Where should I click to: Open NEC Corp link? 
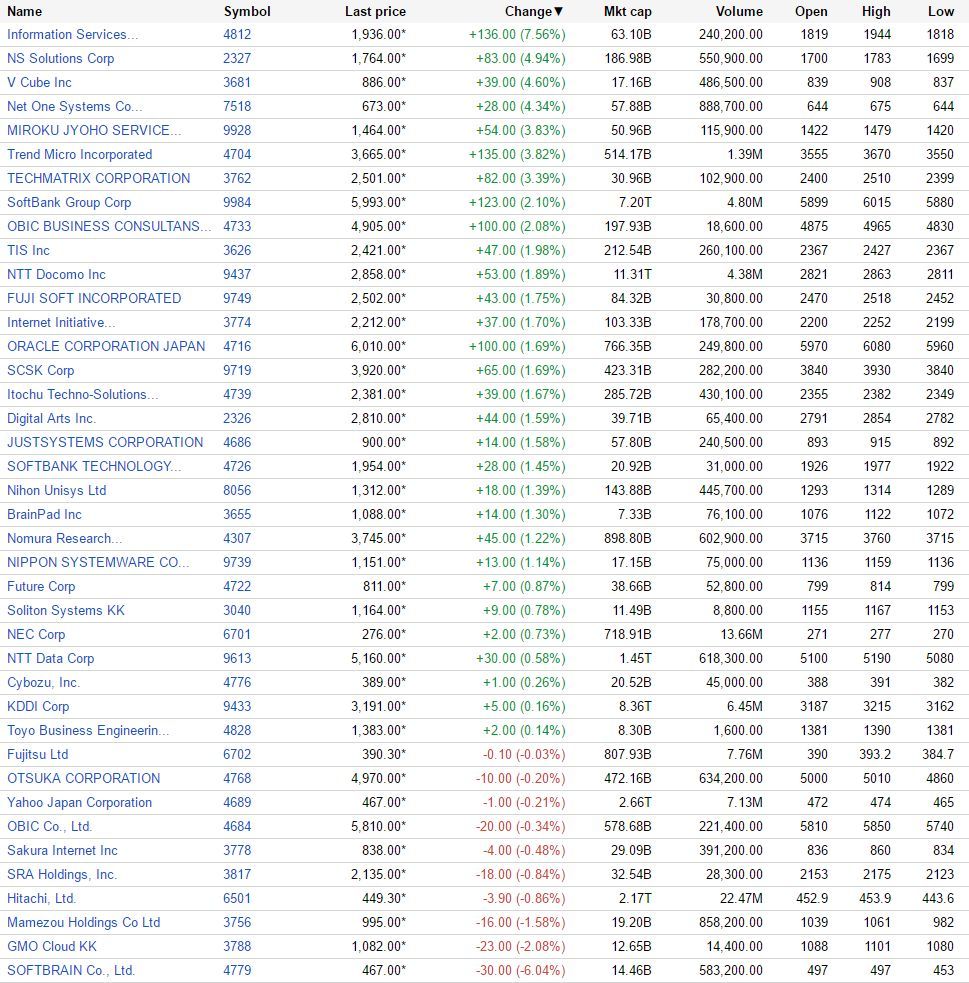36,634
